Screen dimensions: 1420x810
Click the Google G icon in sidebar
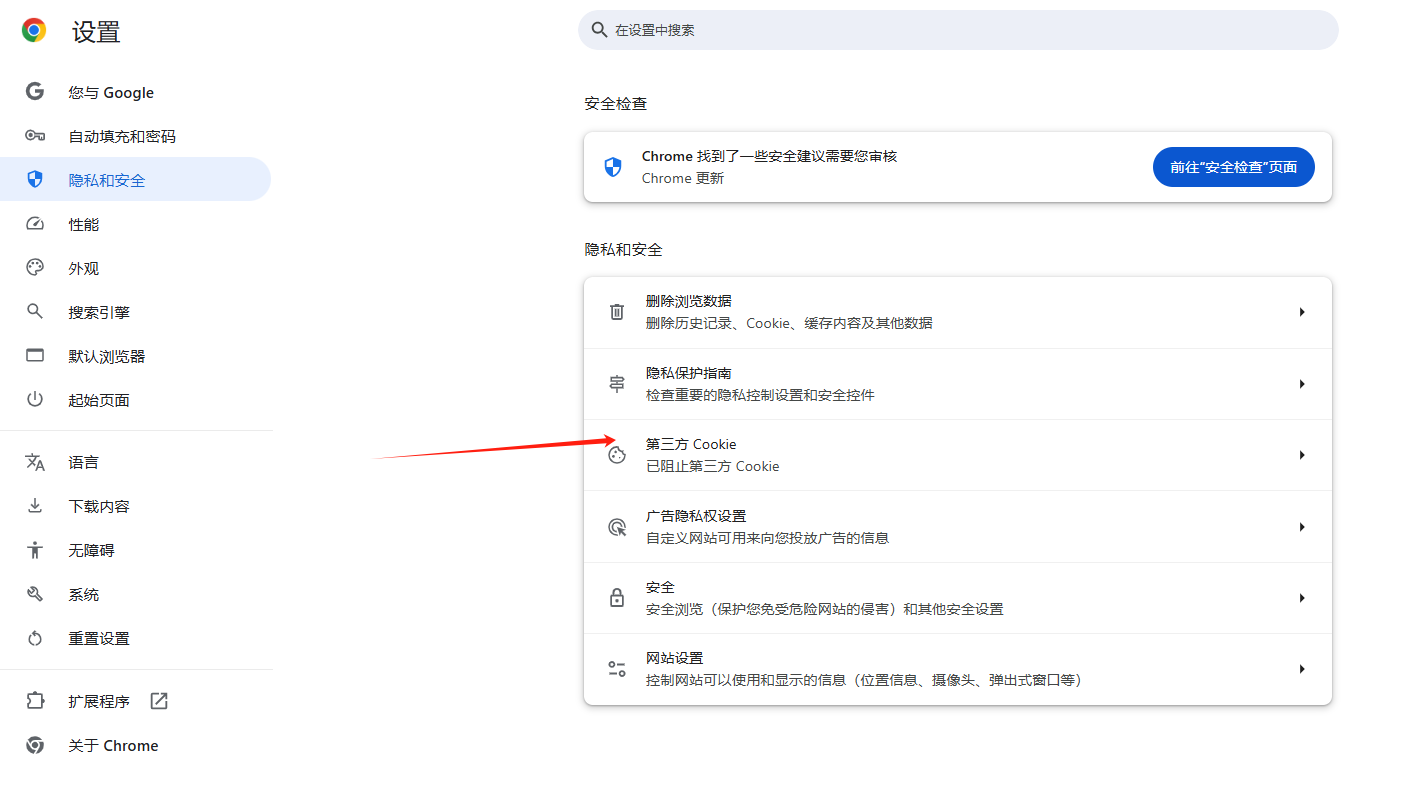click(x=35, y=92)
